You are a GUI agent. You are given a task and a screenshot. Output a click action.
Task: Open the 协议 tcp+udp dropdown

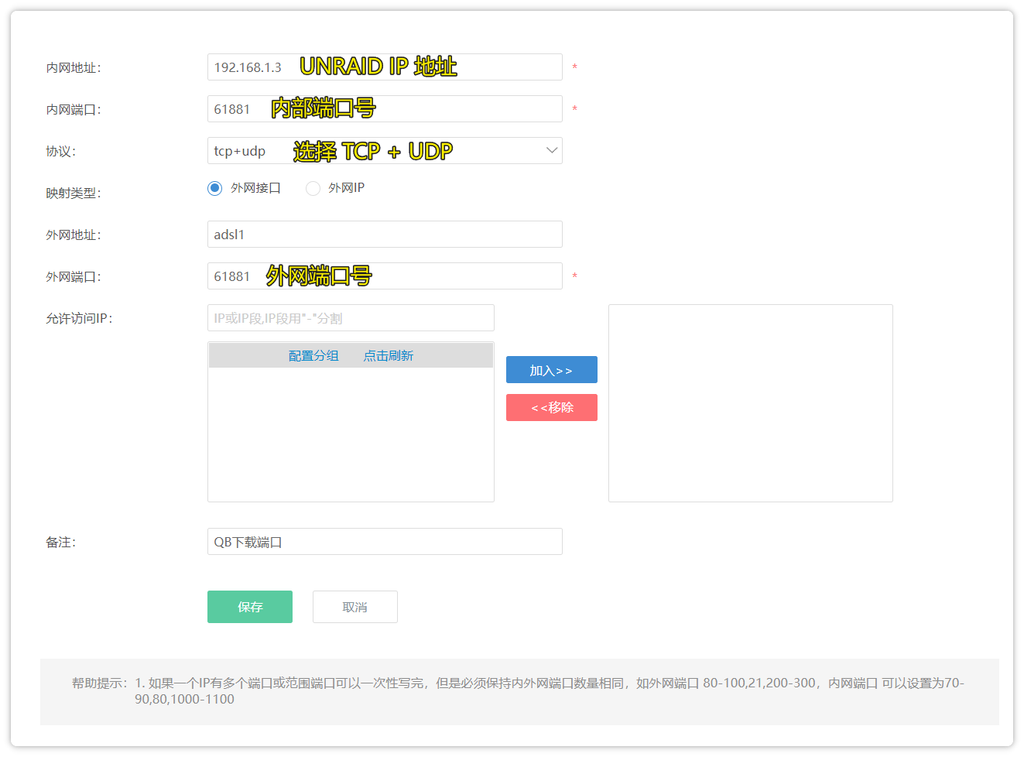coord(384,151)
